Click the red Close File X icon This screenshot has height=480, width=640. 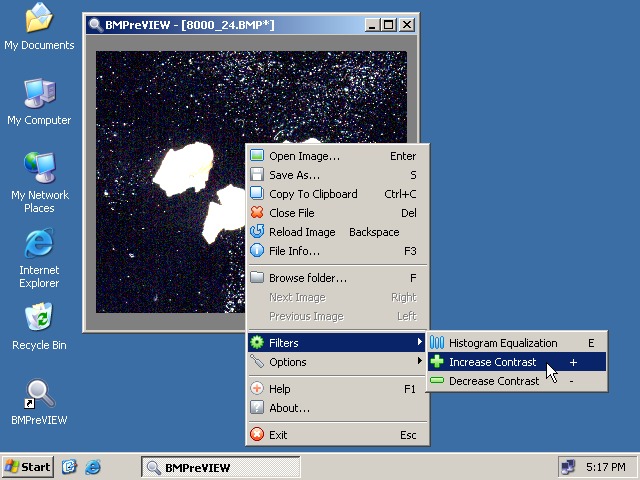[257, 213]
